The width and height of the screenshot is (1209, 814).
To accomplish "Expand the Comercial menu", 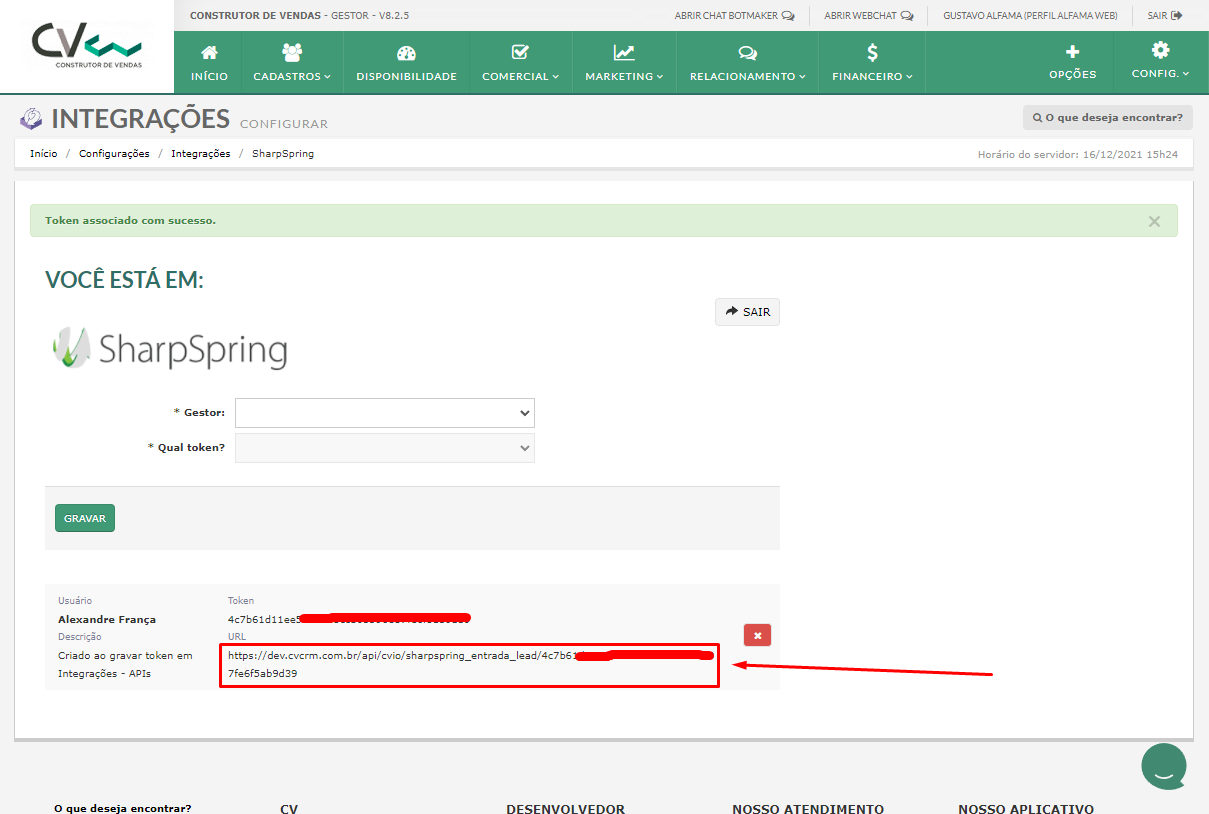I will click(520, 62).
